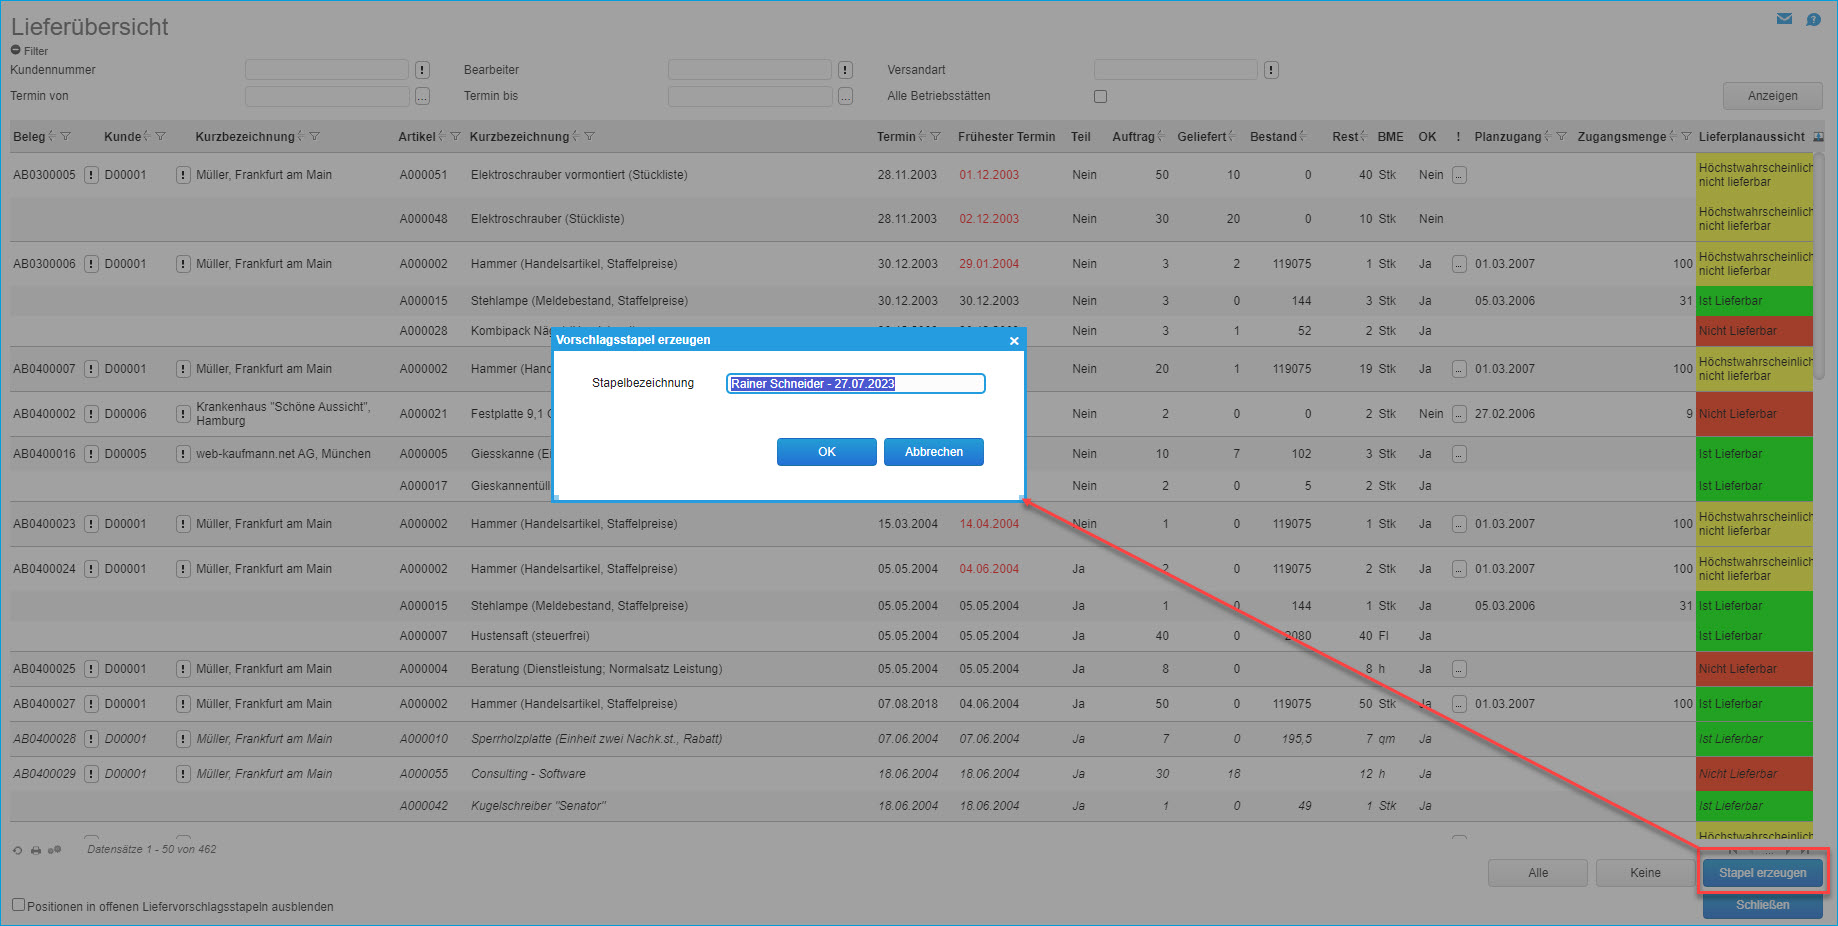Click the info icon next to AB0300005
This screenshot has height=926, width=1838.
click(x=91, y=175)
